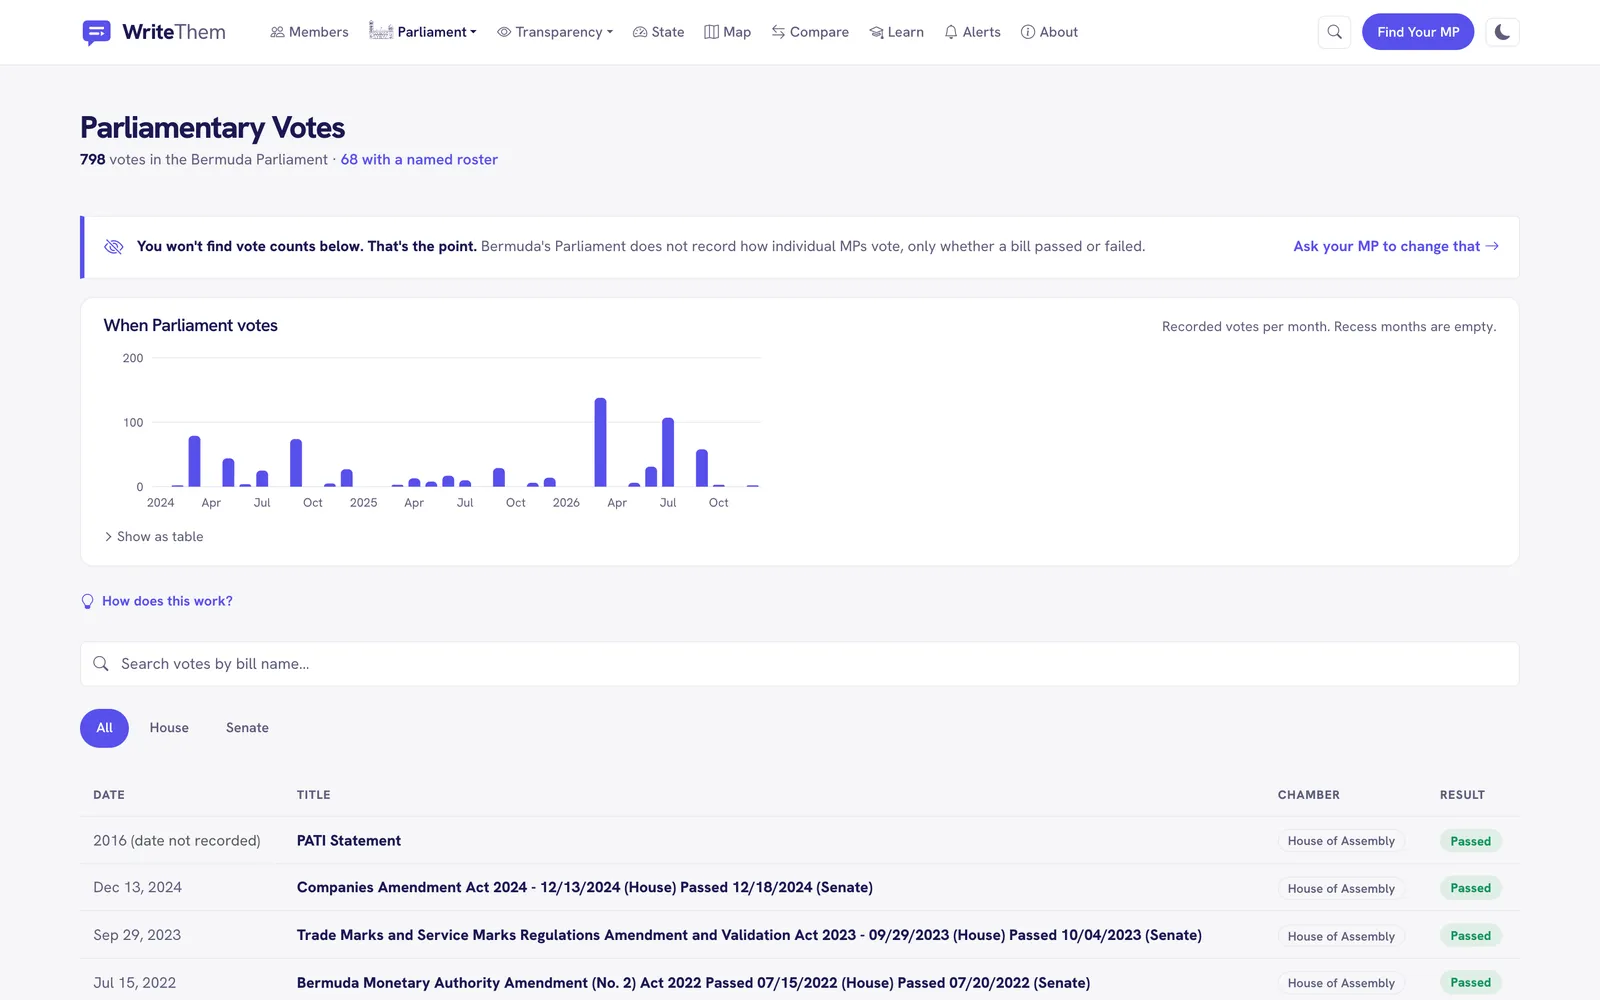Click the search magnifier icon in header
1600x1000 pixels.
[1334, 32]
